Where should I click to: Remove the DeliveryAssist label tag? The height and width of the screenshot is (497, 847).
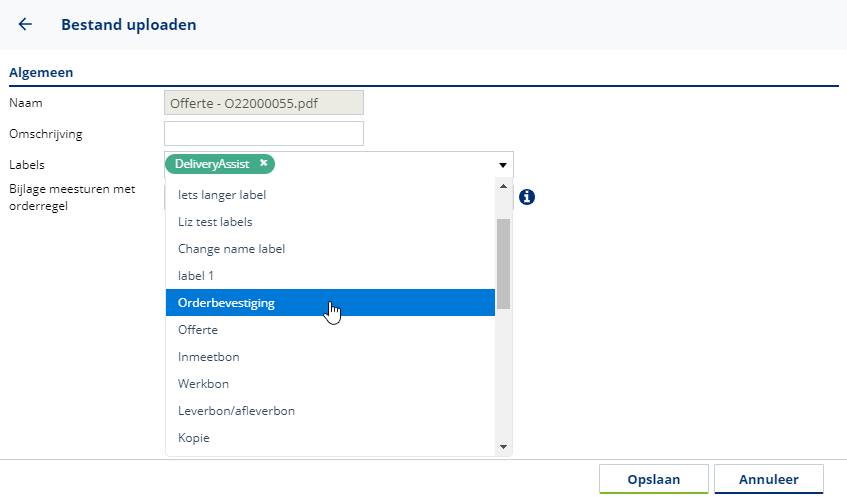[x=263, y=163]
